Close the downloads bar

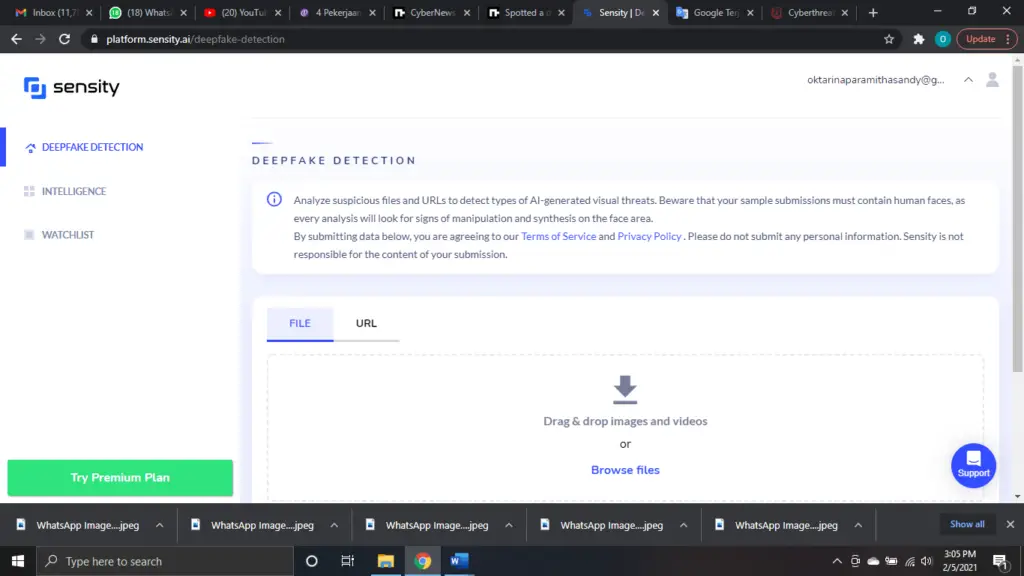click(x=1010, y=524)
